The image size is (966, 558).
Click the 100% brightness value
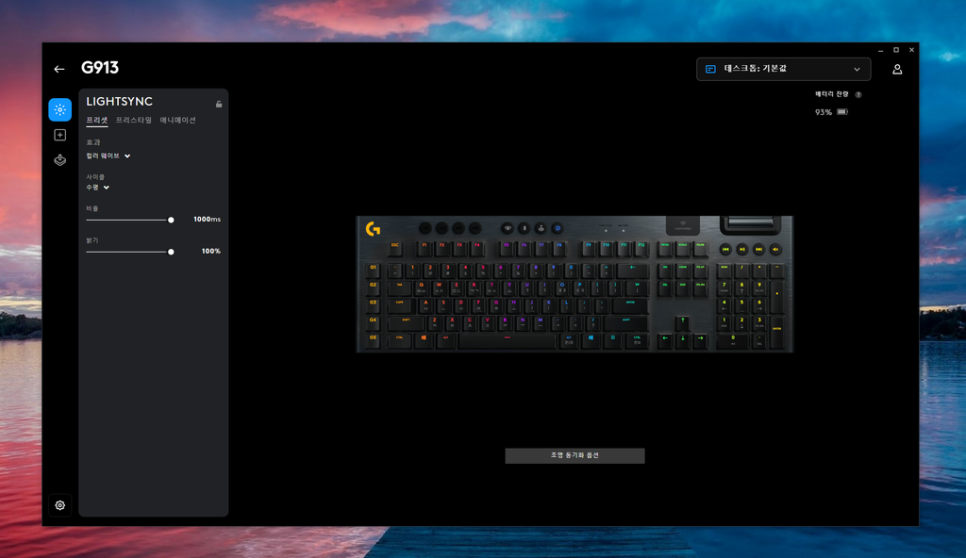[x=211, y=251]
